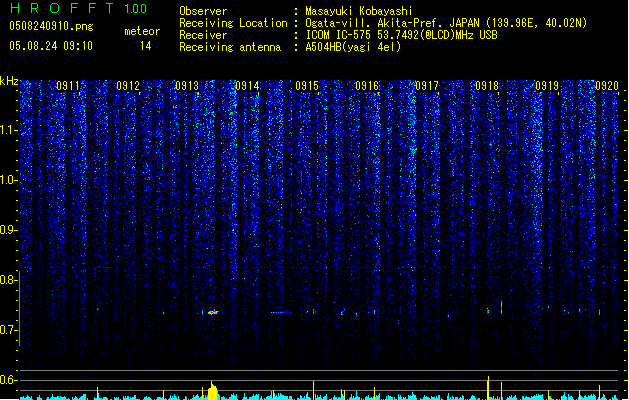Click the kHz axis unit label
629x400 pixels.
tap(9, 81)
